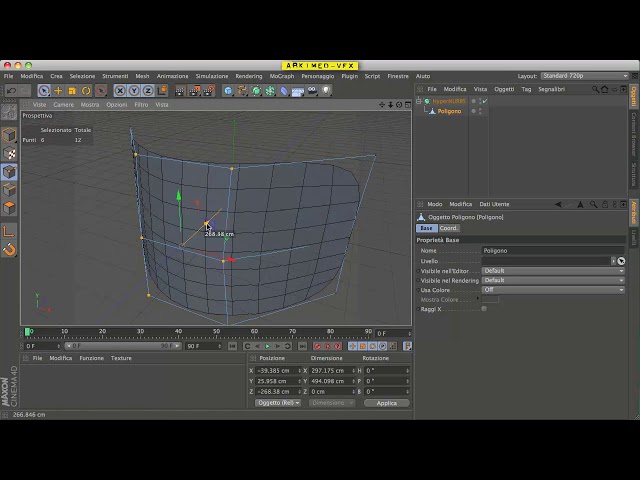Click the timeline preview range slider
Image resolution: width=640 pixels, height=480 pixels.
pos(123,346)
